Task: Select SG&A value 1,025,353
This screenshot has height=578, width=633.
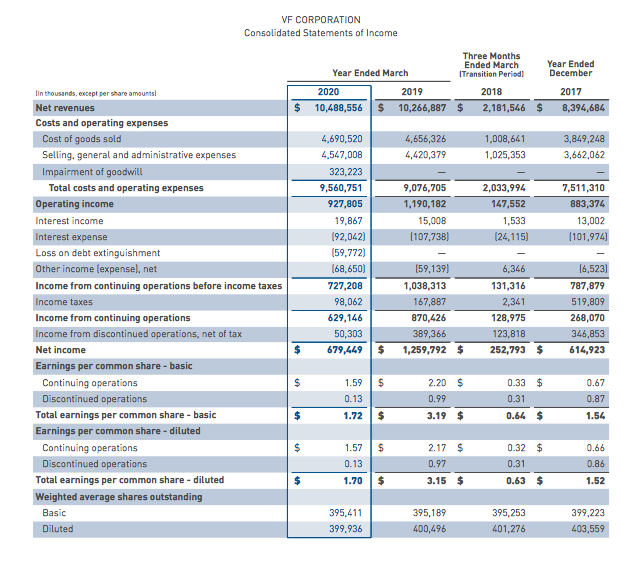Action: 505,155
